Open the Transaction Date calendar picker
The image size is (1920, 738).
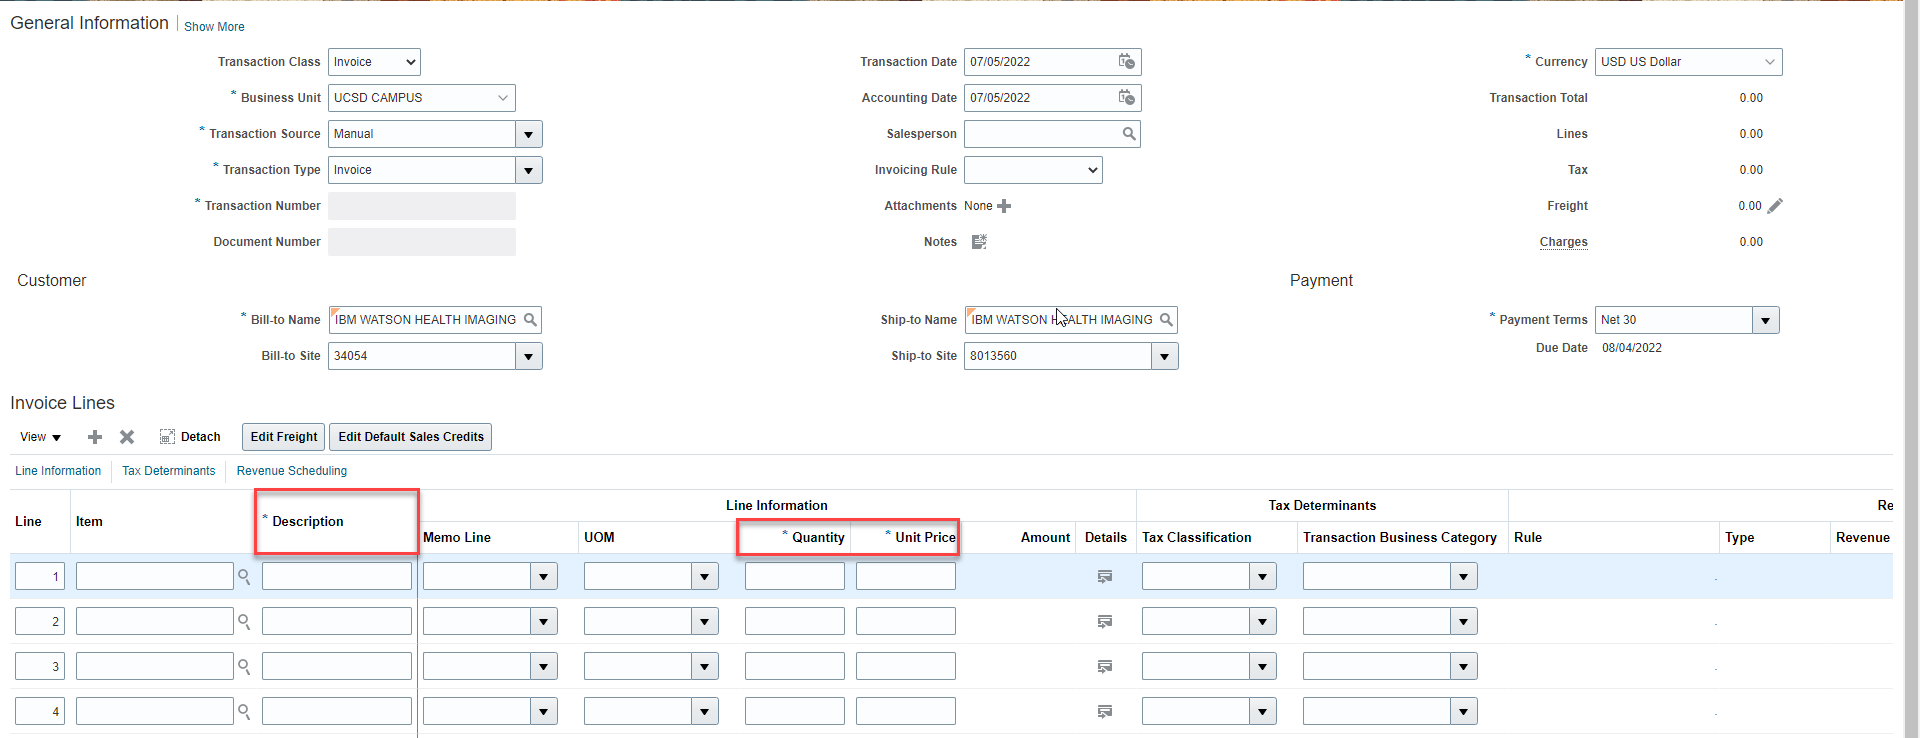coord(1126,62)
